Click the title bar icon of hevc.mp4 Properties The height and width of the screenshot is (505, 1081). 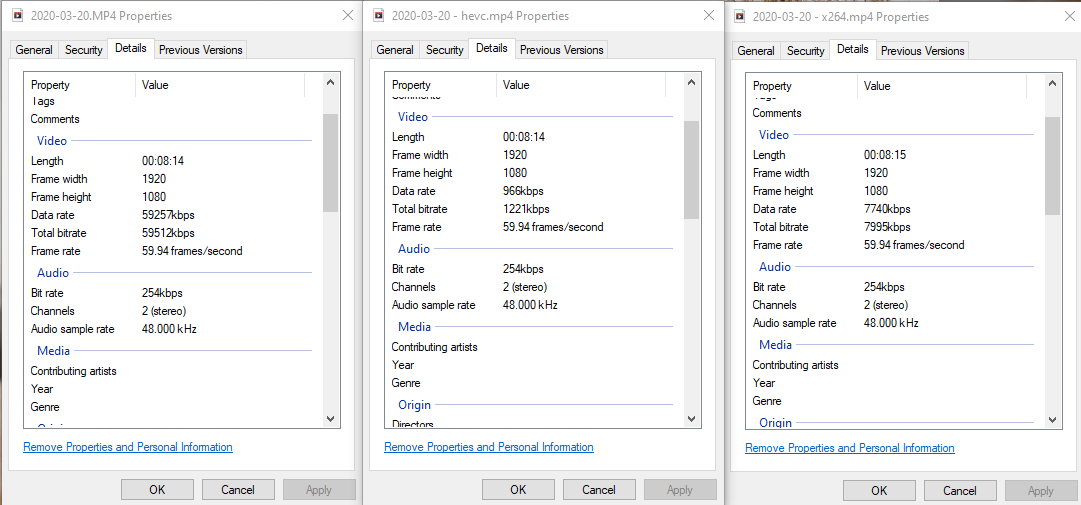click(x=379, y=16)
